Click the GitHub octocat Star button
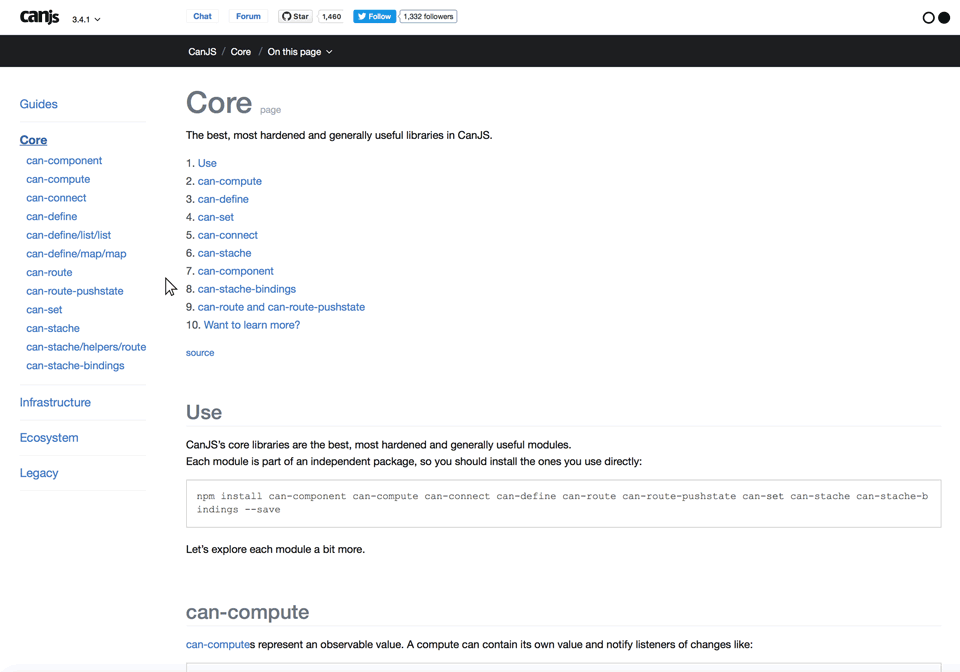The image size is (960, 672). (x=294, y=16)
